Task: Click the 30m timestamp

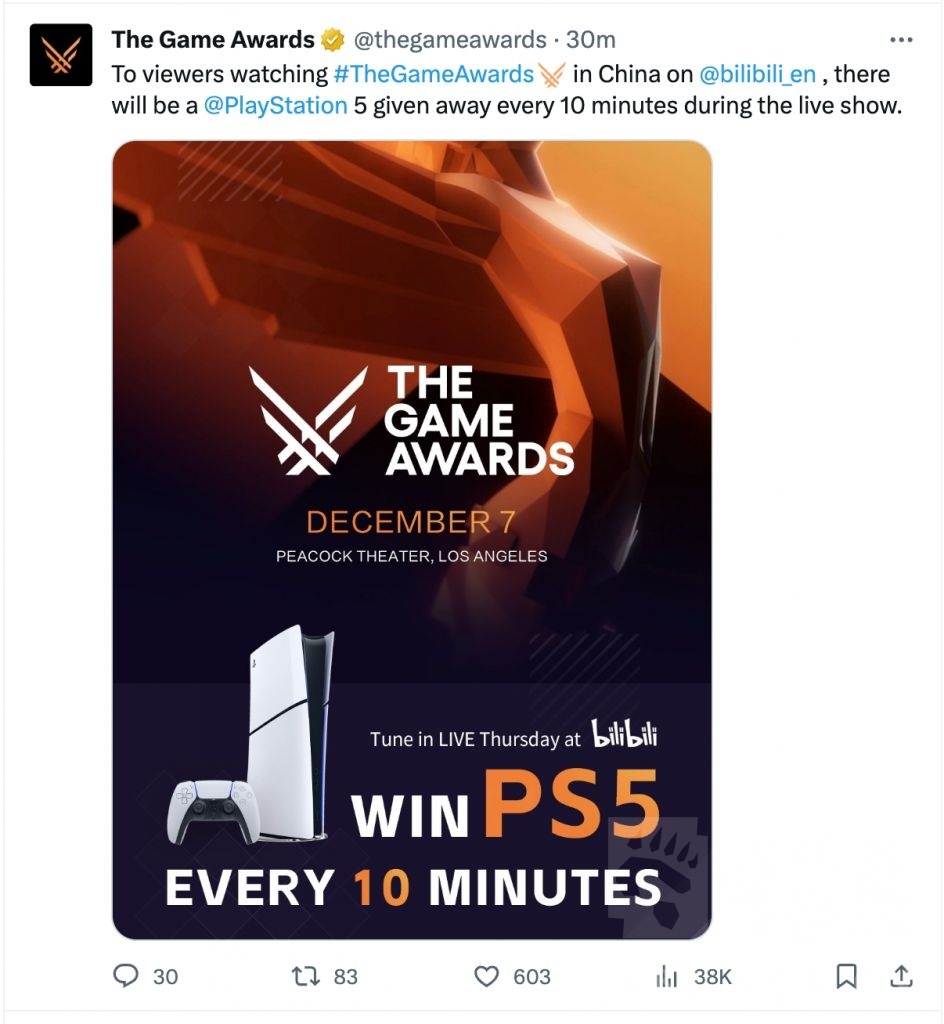Action: click(x=591, y=40)
